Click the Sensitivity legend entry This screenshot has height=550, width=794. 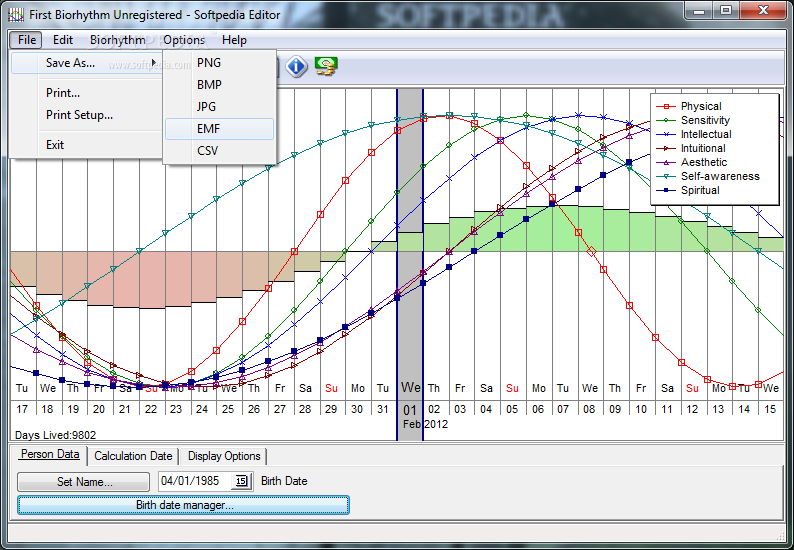point(693,121)
